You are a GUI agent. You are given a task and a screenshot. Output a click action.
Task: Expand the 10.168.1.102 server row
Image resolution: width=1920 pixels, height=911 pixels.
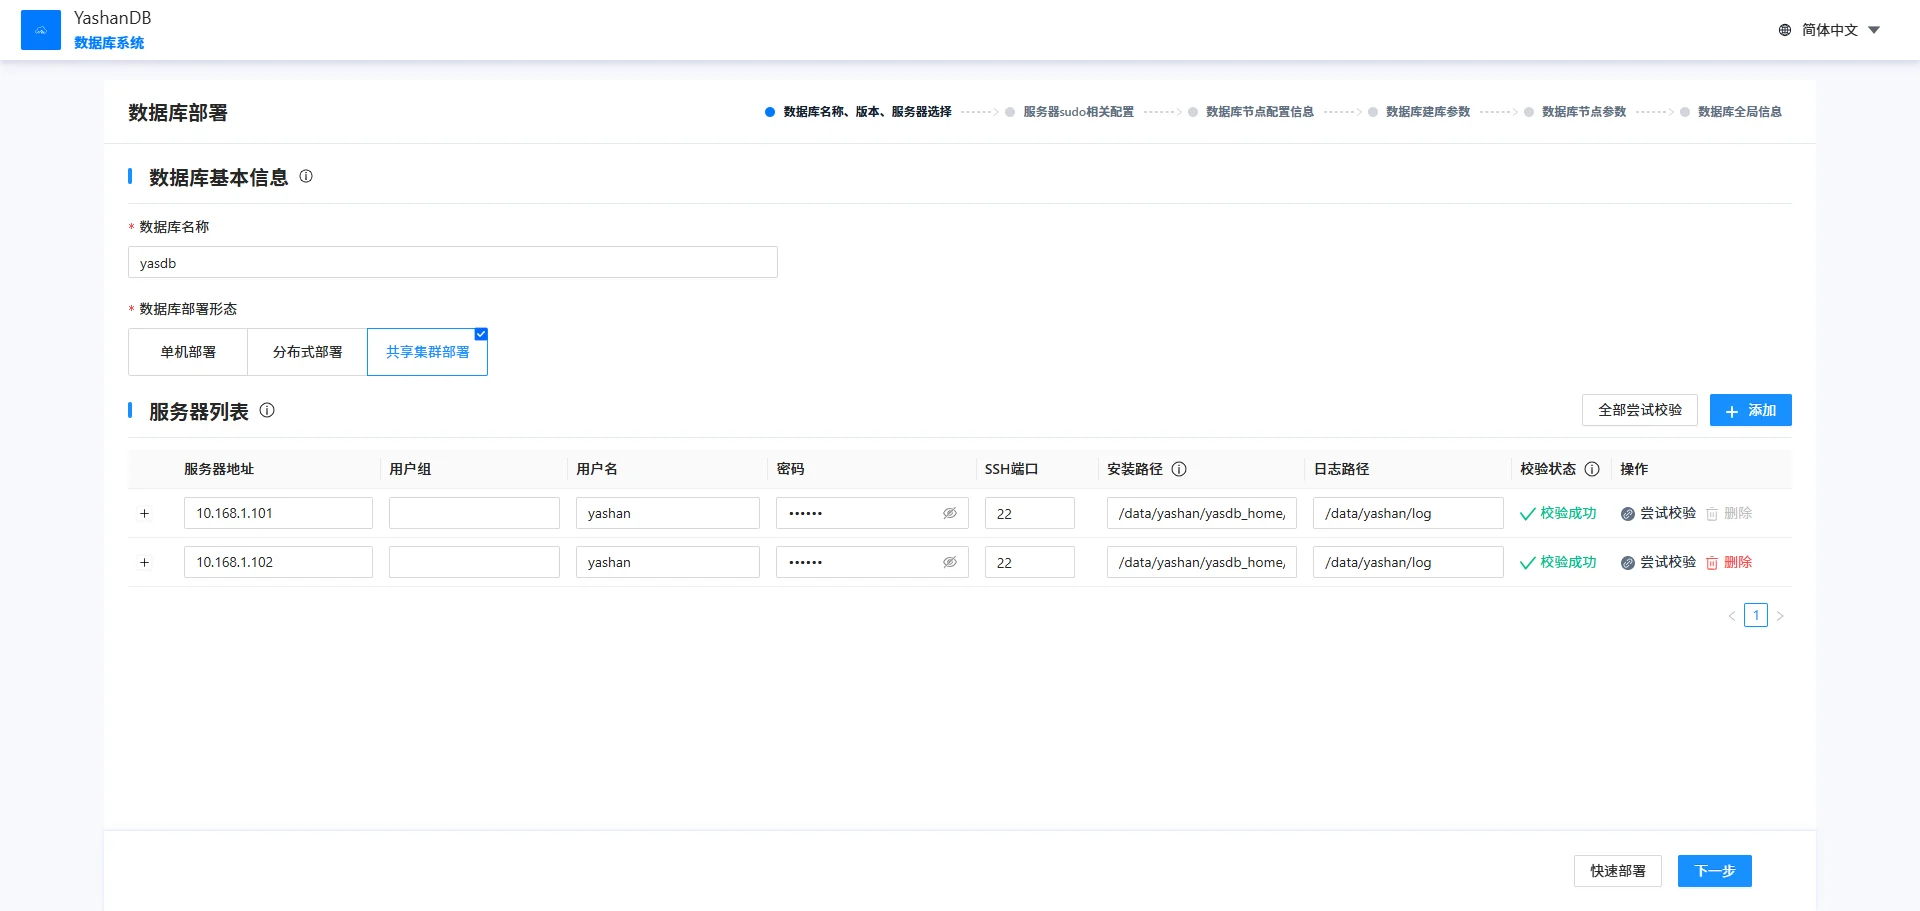(x=144, y=562)
